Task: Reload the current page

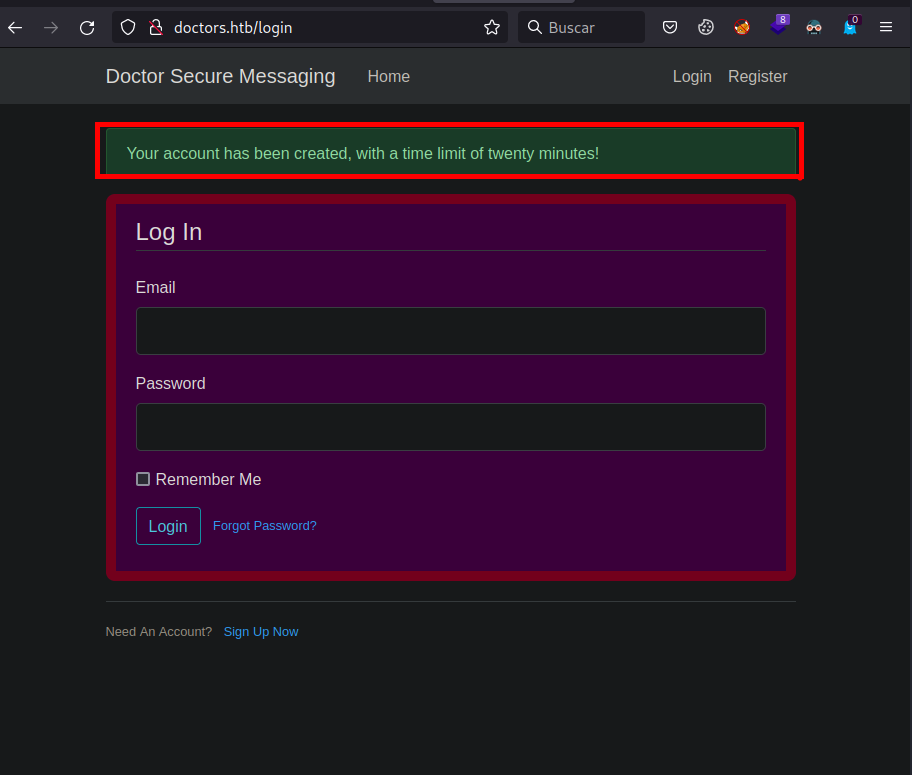Action: click(87, 28)
